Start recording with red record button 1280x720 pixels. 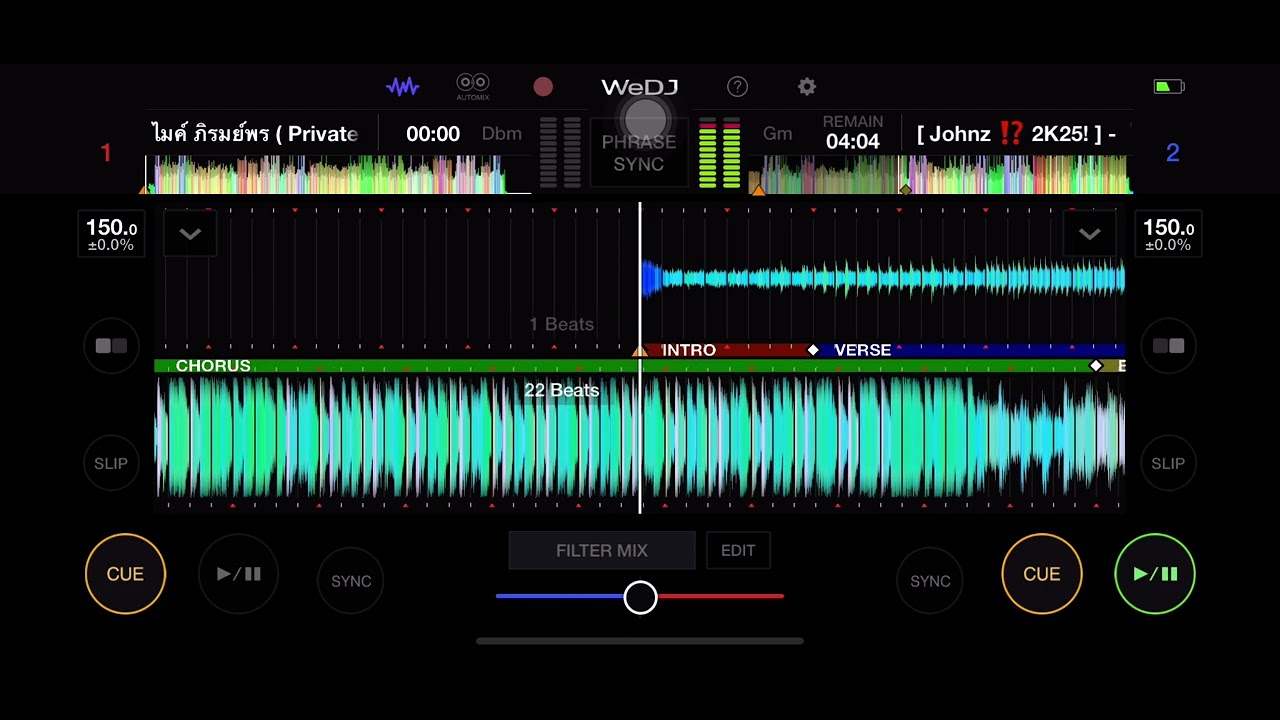click(x=543, y=87)
